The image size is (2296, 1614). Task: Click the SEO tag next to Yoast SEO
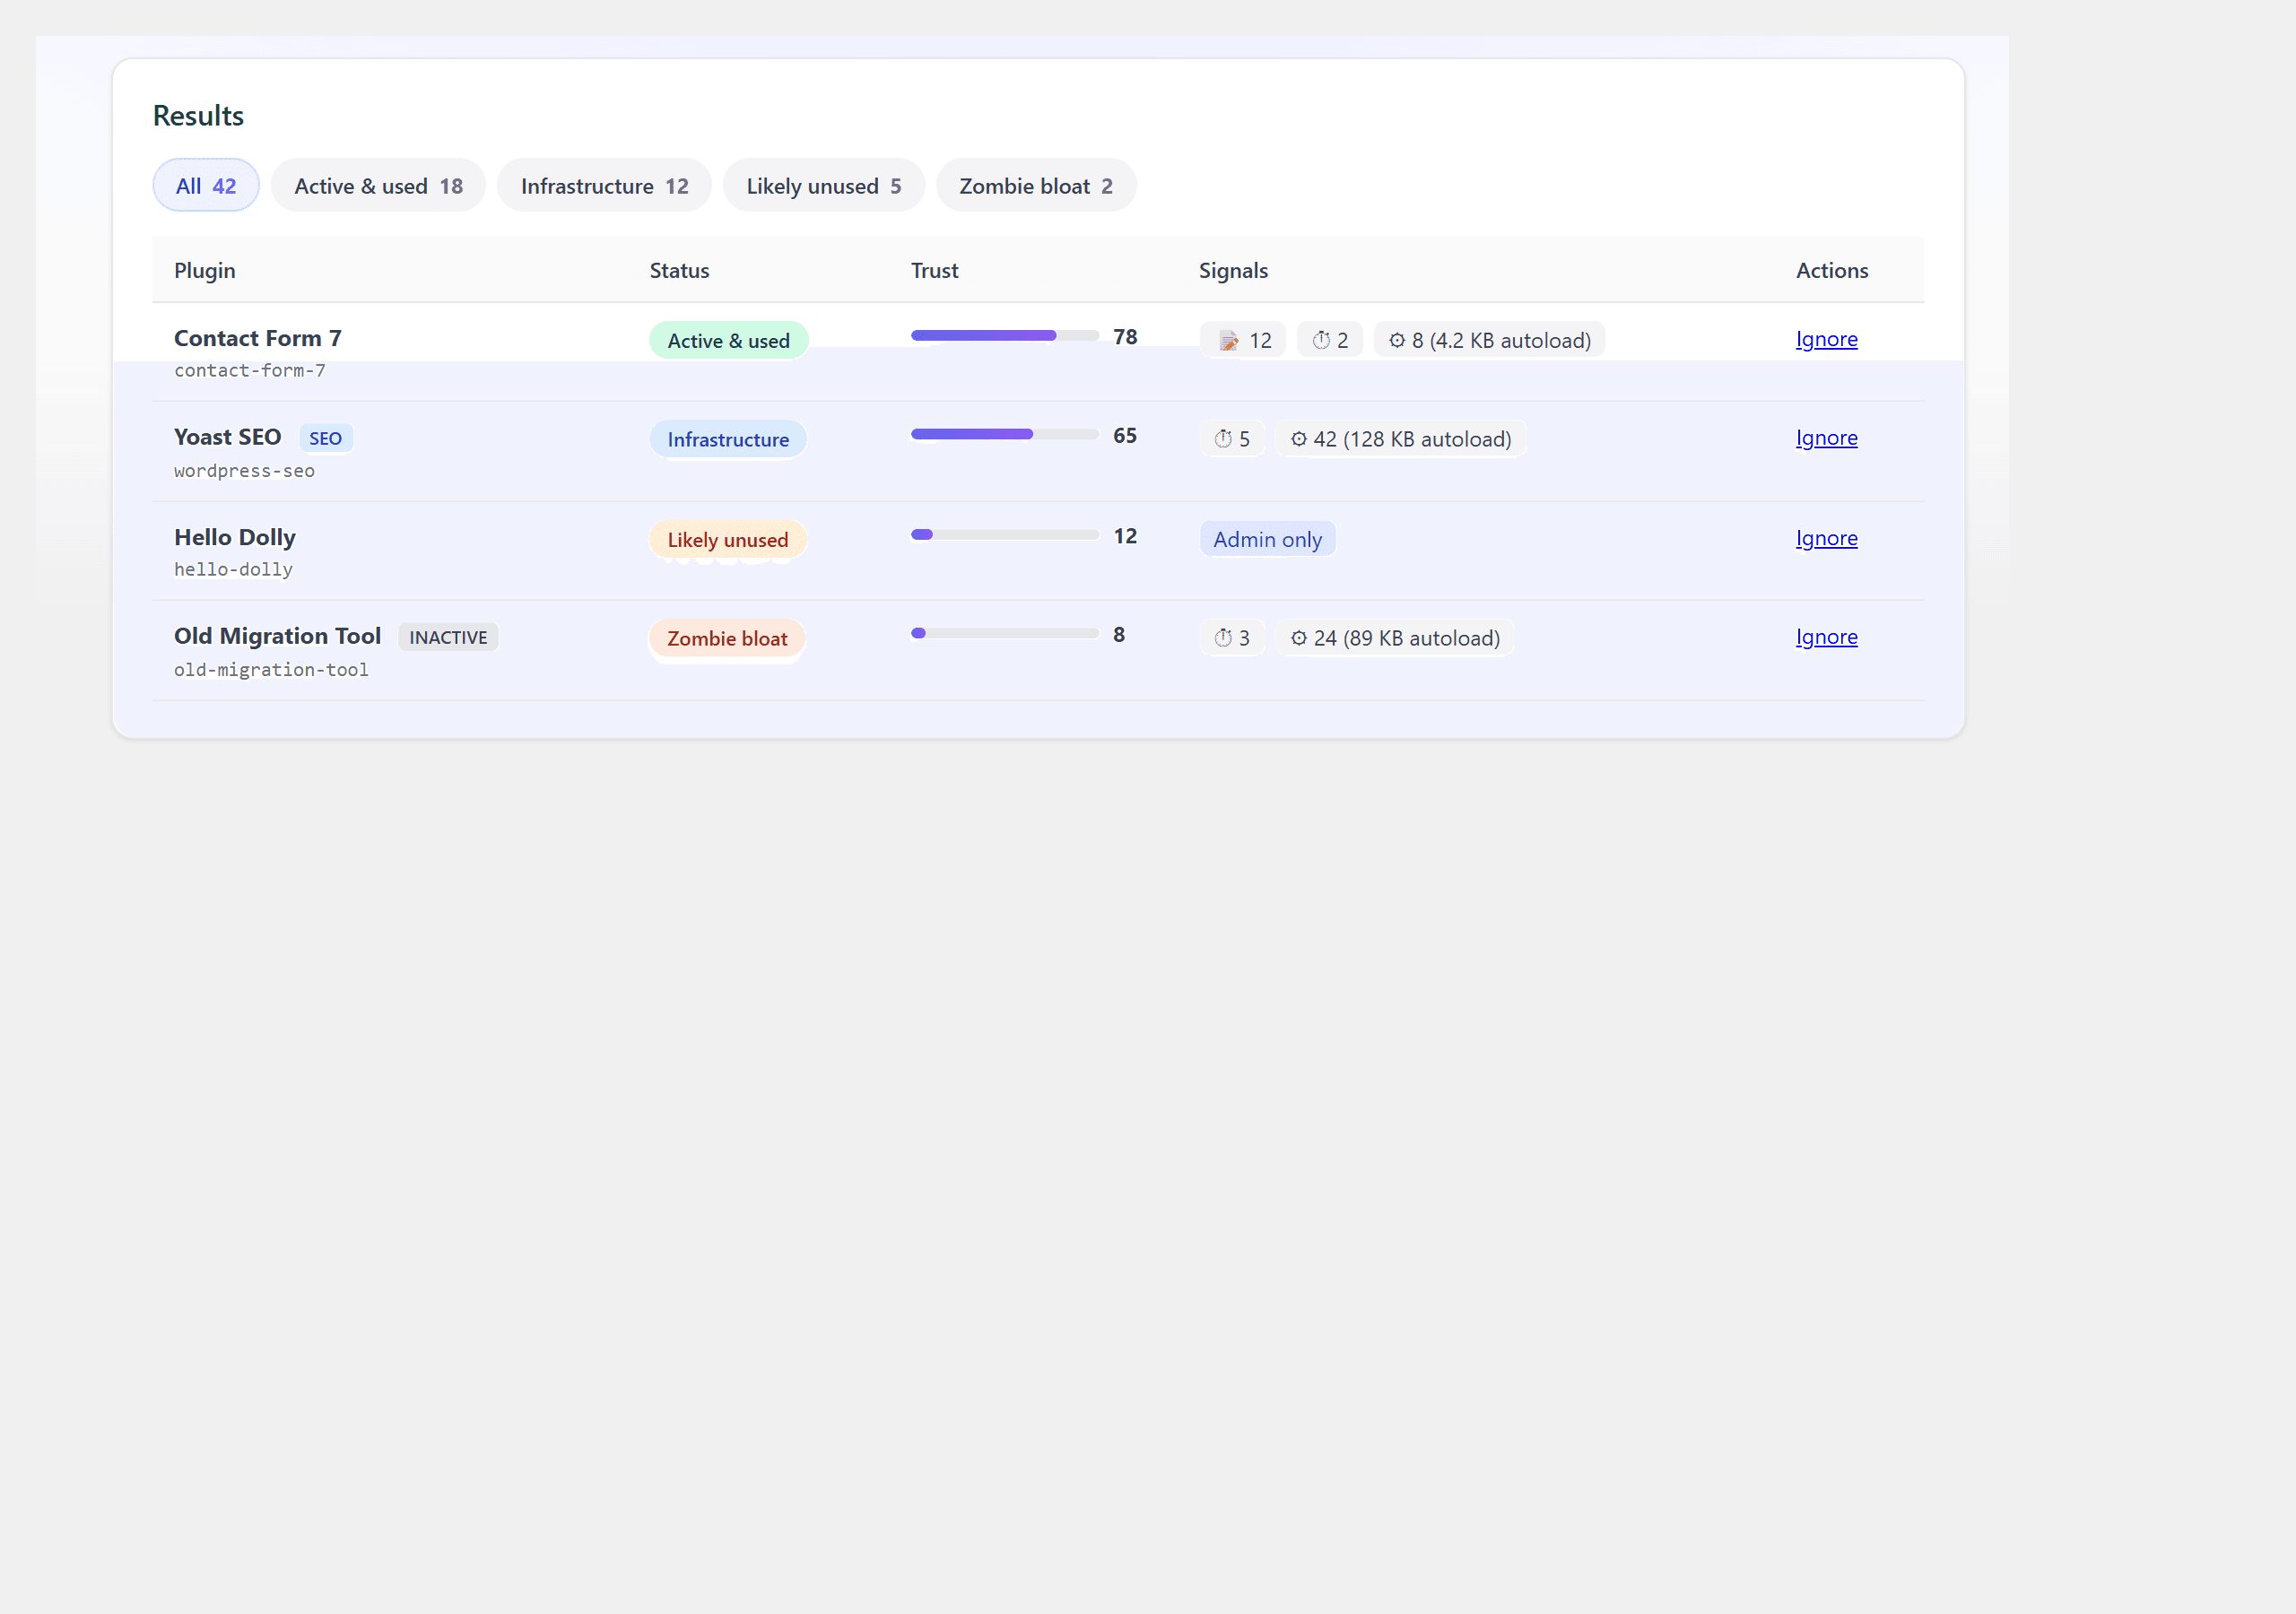point(325,438)
